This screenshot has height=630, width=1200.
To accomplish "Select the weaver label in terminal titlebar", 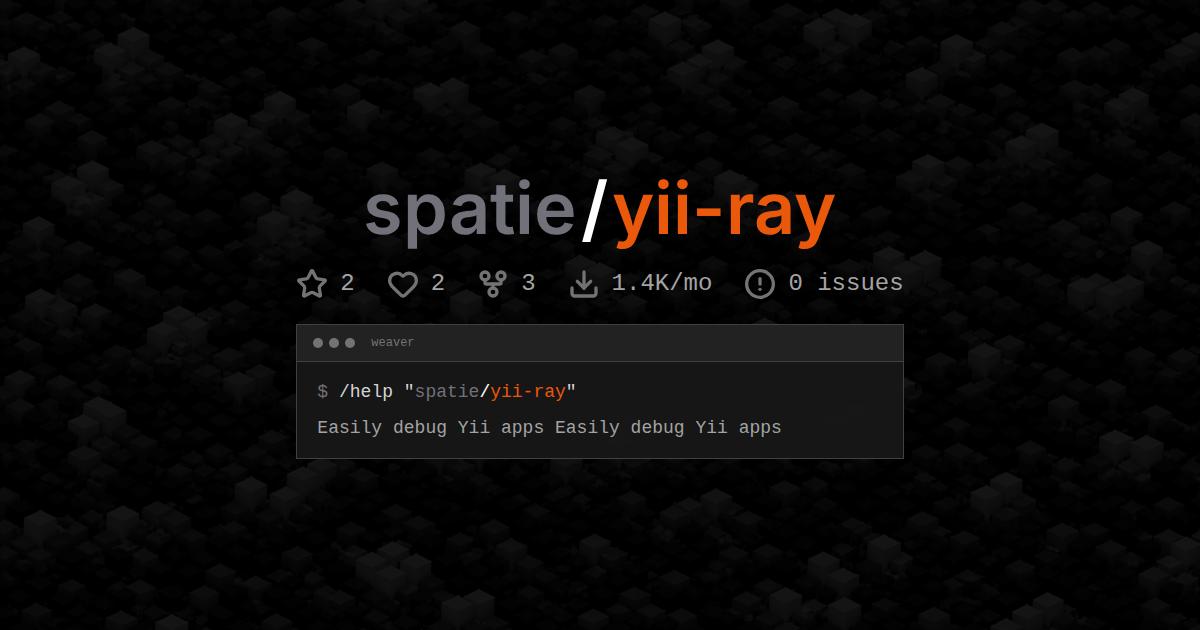I will click(x=392, y=342).
